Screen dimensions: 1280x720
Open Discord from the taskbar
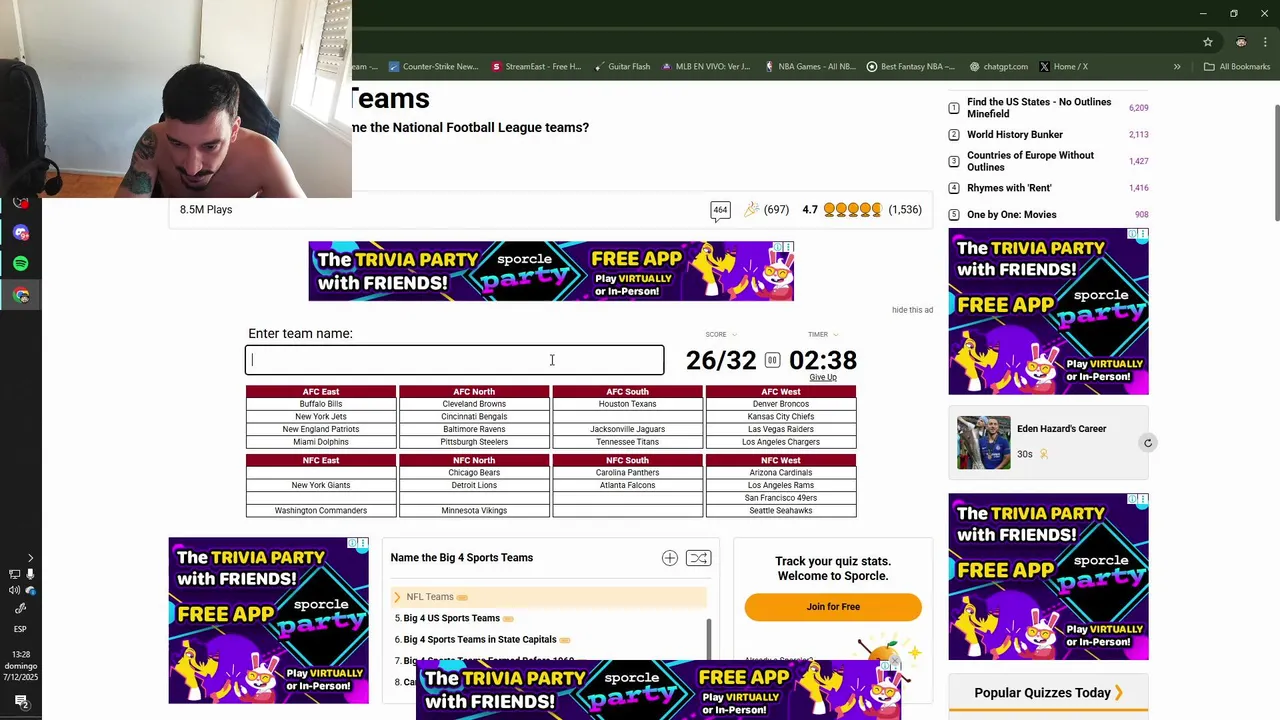(21, 233)
